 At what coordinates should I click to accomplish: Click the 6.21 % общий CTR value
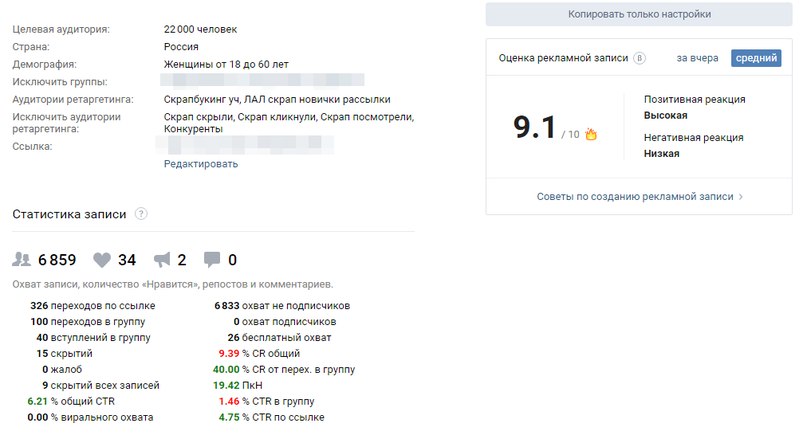[71, 402]
